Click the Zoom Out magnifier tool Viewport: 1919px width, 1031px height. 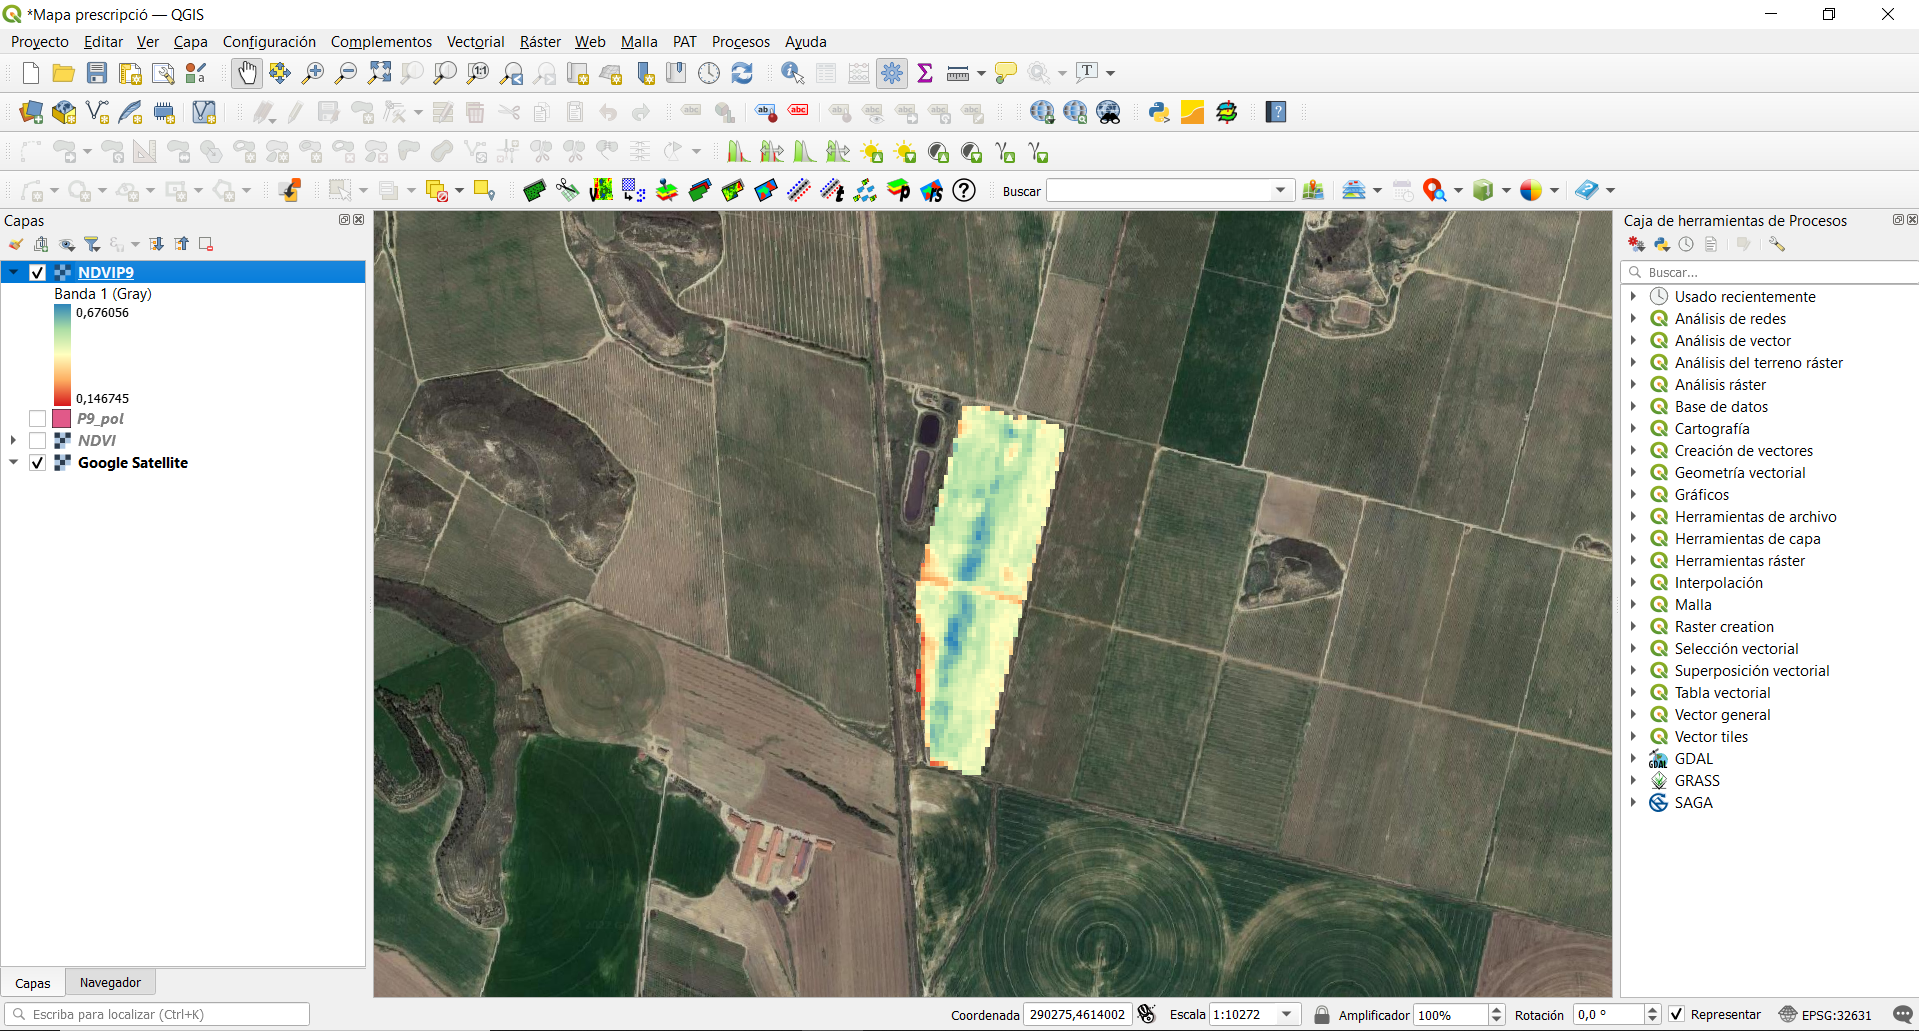346,73
